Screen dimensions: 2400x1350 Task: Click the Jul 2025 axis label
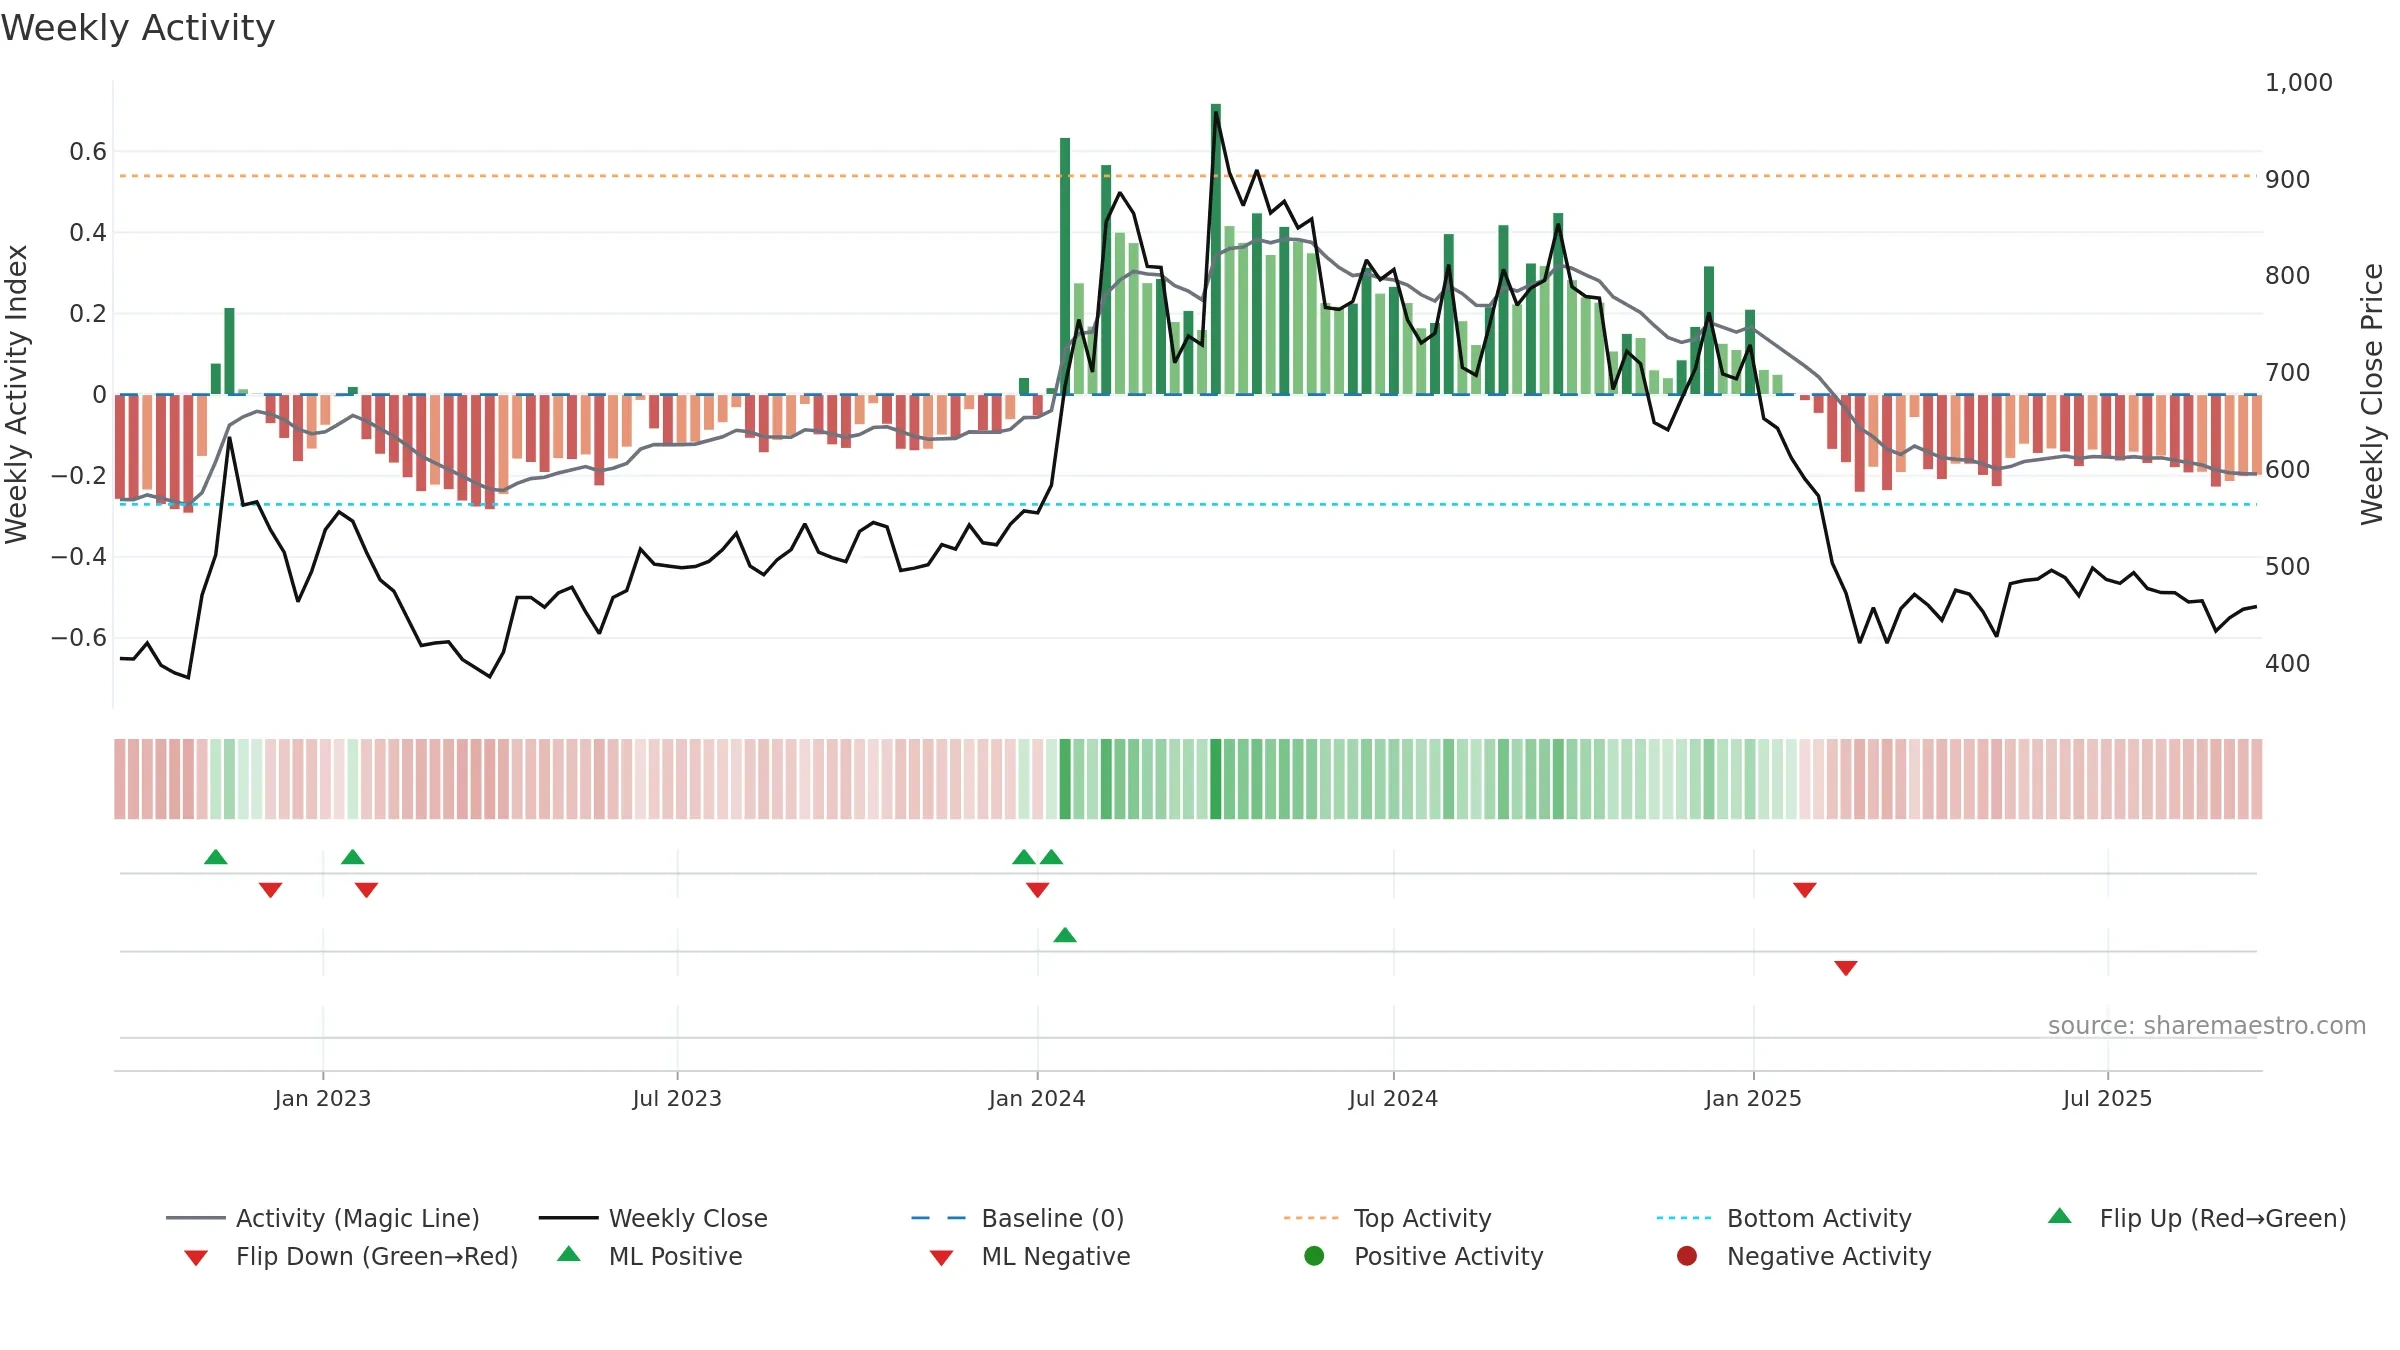pyautogui.click(x=2107, y=1099)
